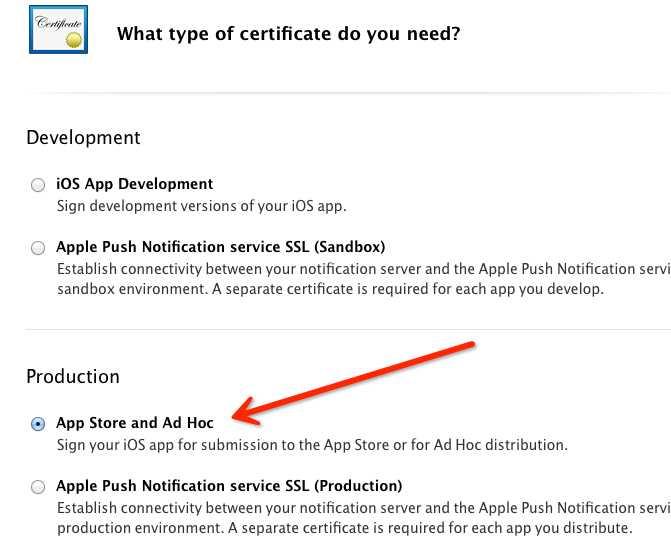Click the Development section heading
The image size is (671, 557).
click(x=83, y=138)
